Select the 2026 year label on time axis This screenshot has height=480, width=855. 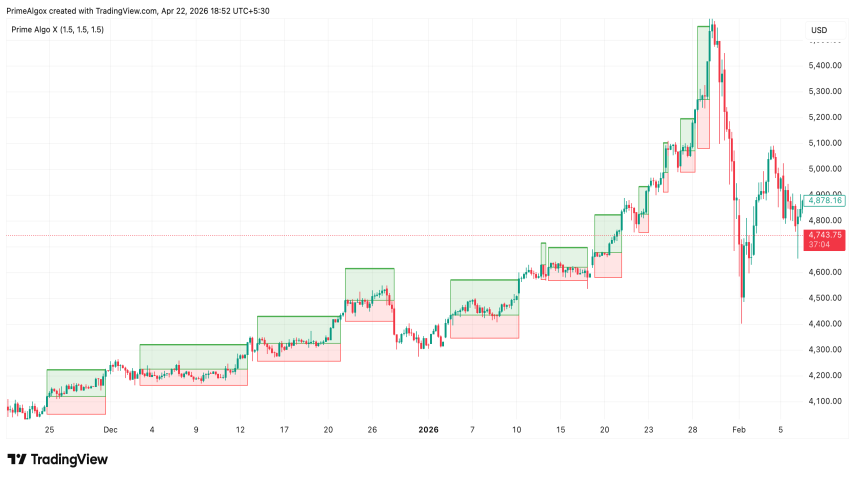[428, 429]
